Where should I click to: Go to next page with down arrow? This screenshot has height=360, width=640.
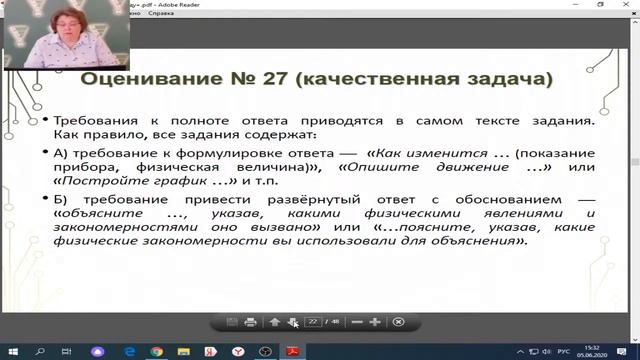[292, 322]
